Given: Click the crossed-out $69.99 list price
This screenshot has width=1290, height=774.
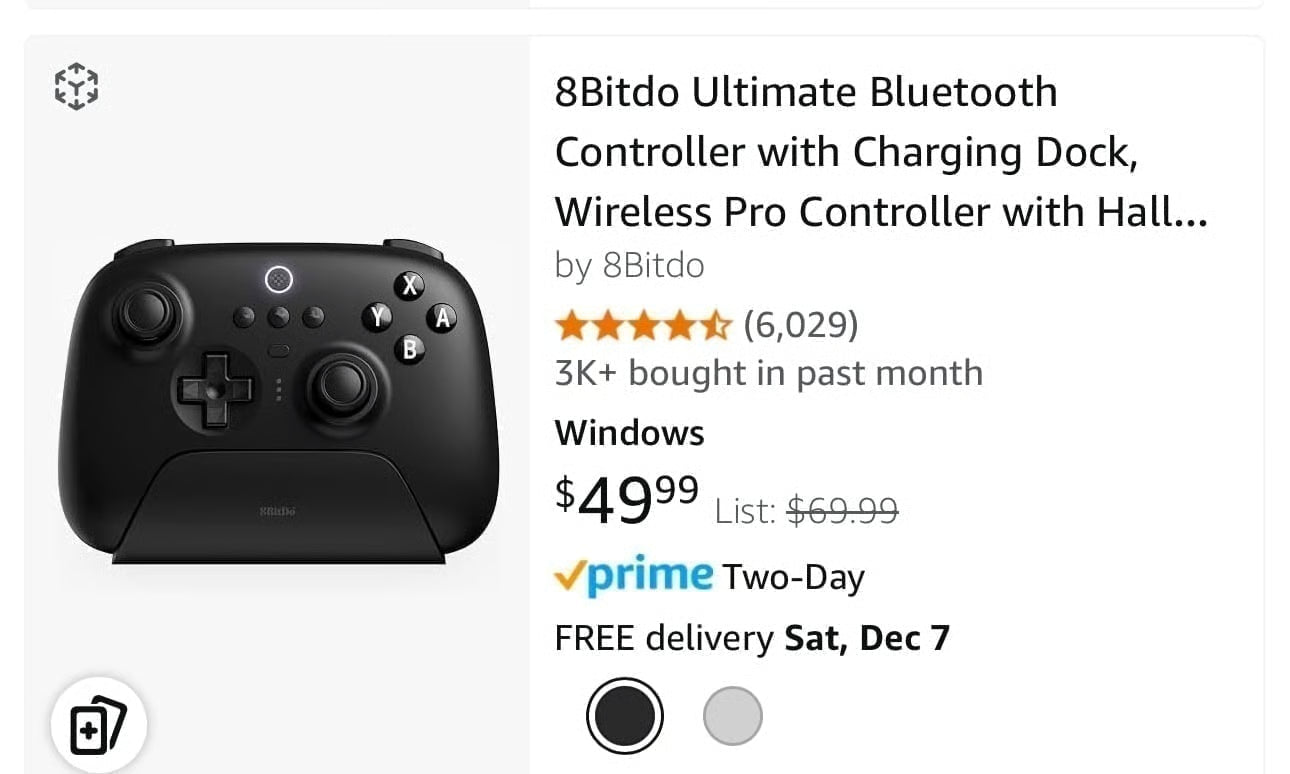Looking at the screenshot, I should tap(842, 511).
